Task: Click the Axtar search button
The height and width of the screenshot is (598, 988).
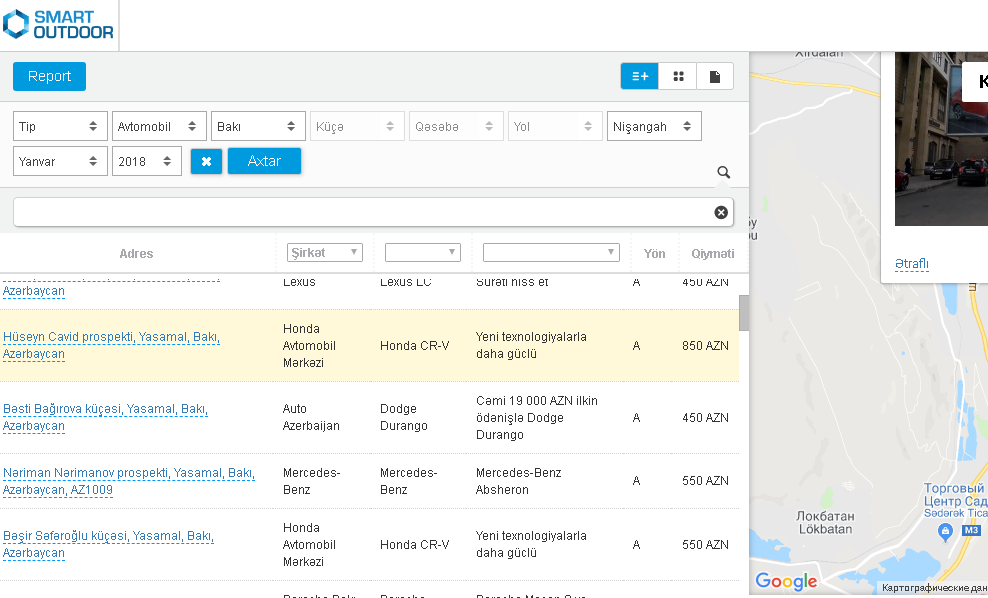Action: click(264, 161)
